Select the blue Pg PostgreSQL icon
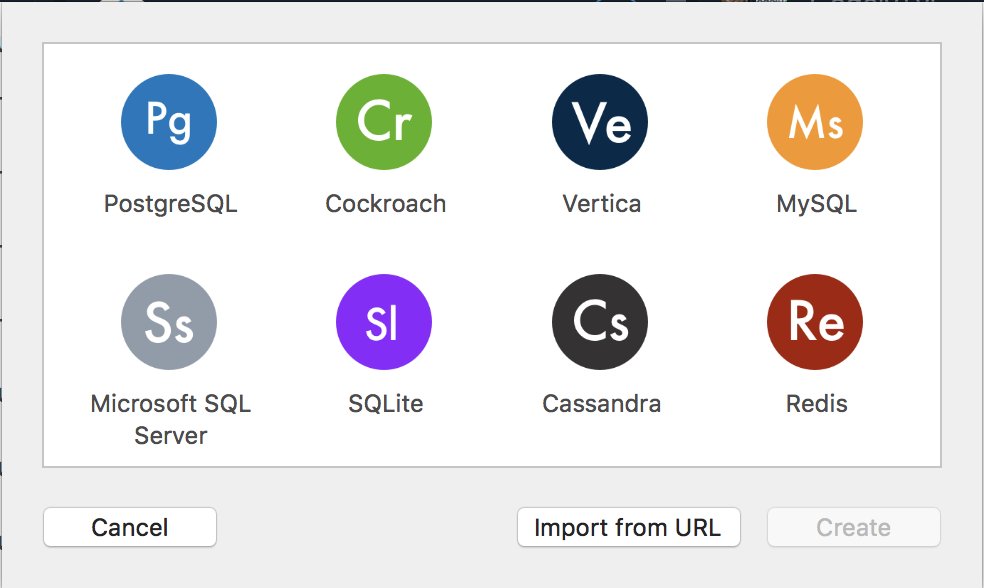Image resolution: width=984 pixels, height=588 pixels. click(169, 122)
